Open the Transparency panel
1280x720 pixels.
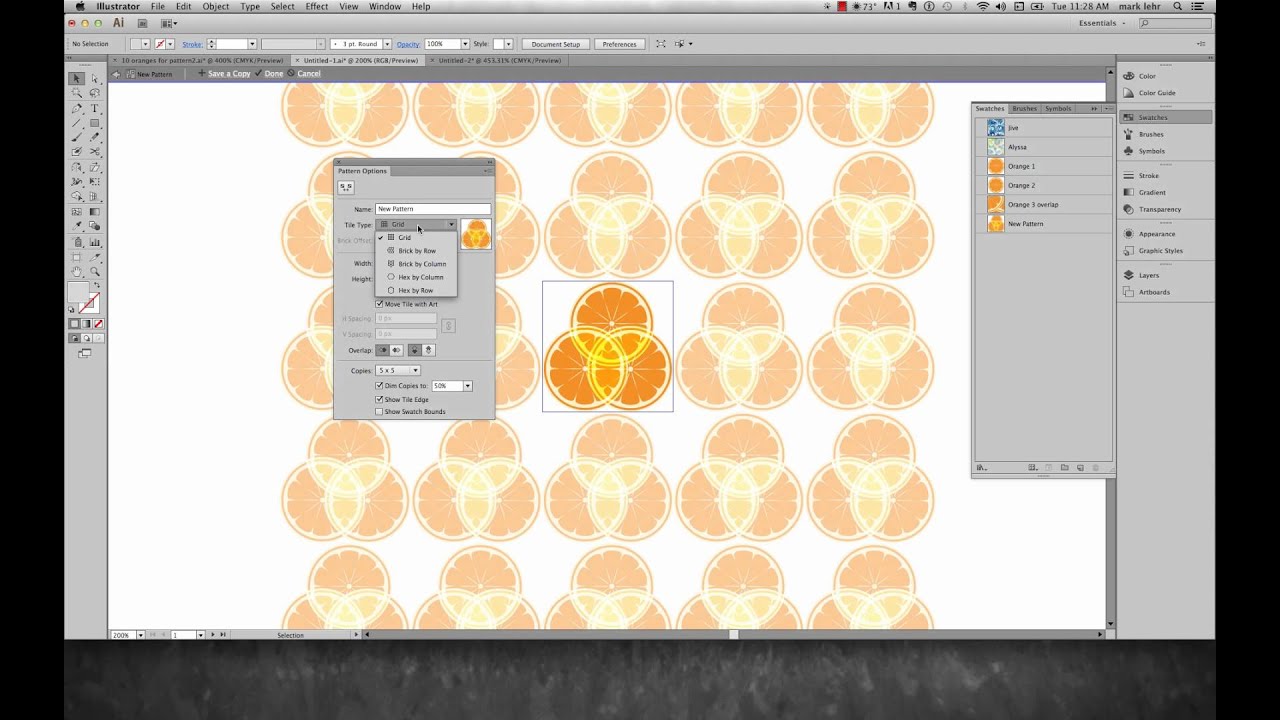click(x=1159, y=209)
